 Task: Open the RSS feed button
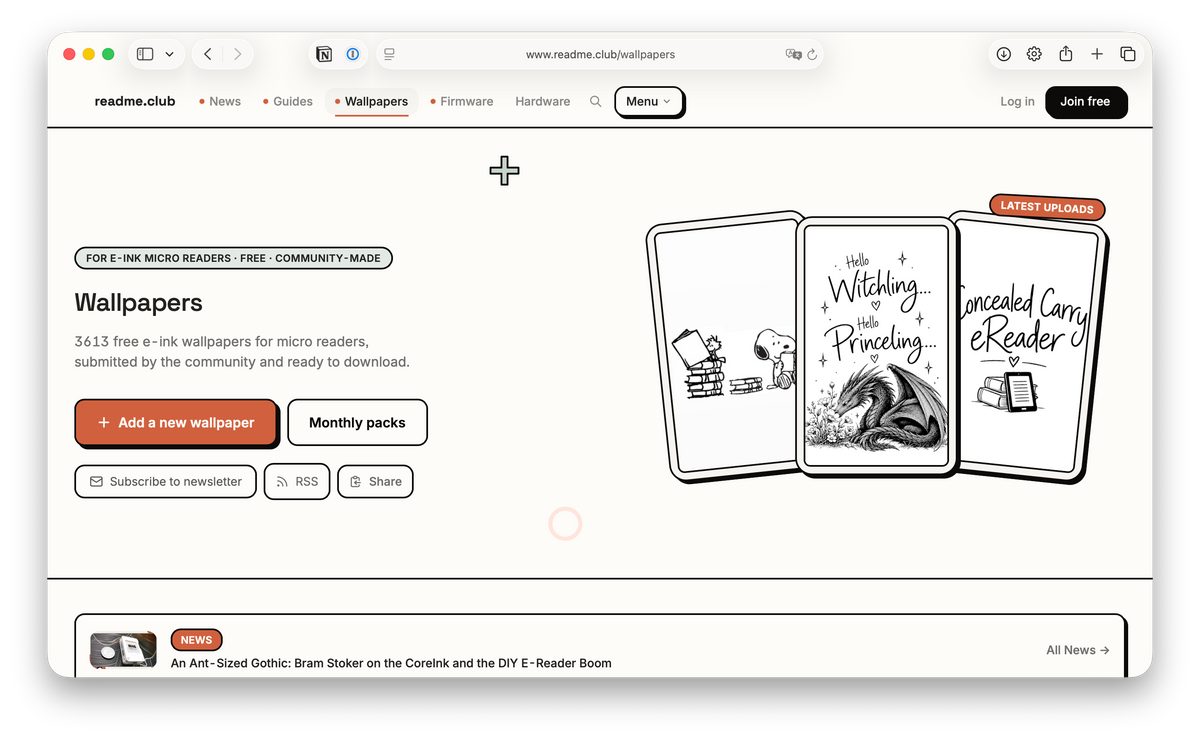click(x=297, y=481)
